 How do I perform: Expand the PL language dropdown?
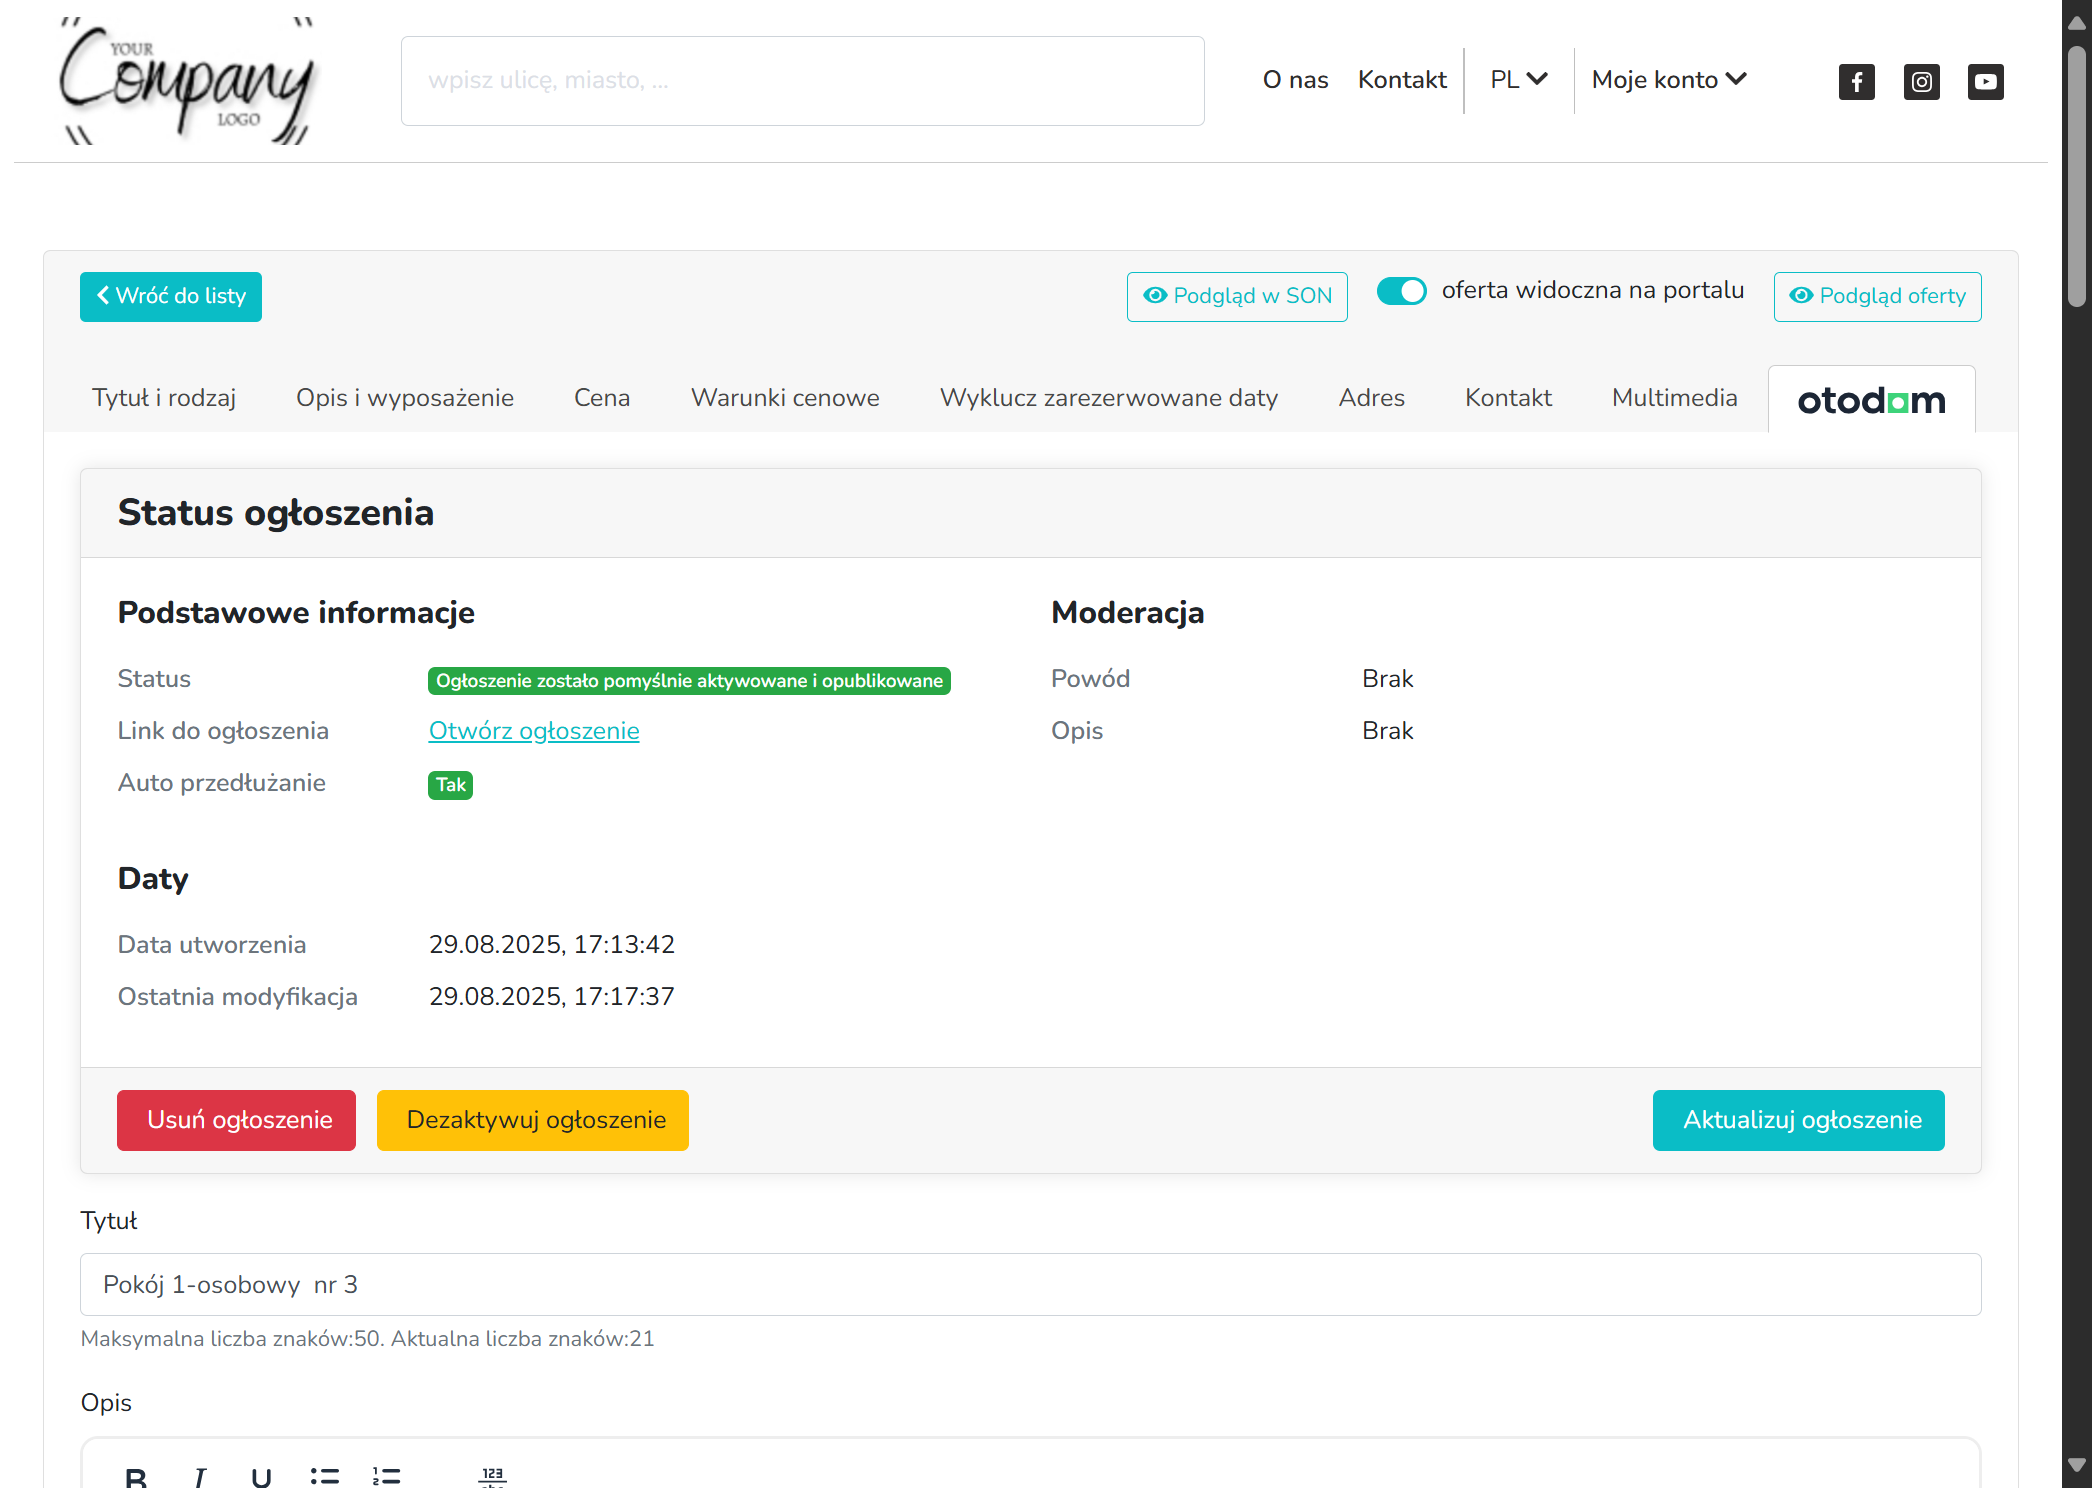1519,80
